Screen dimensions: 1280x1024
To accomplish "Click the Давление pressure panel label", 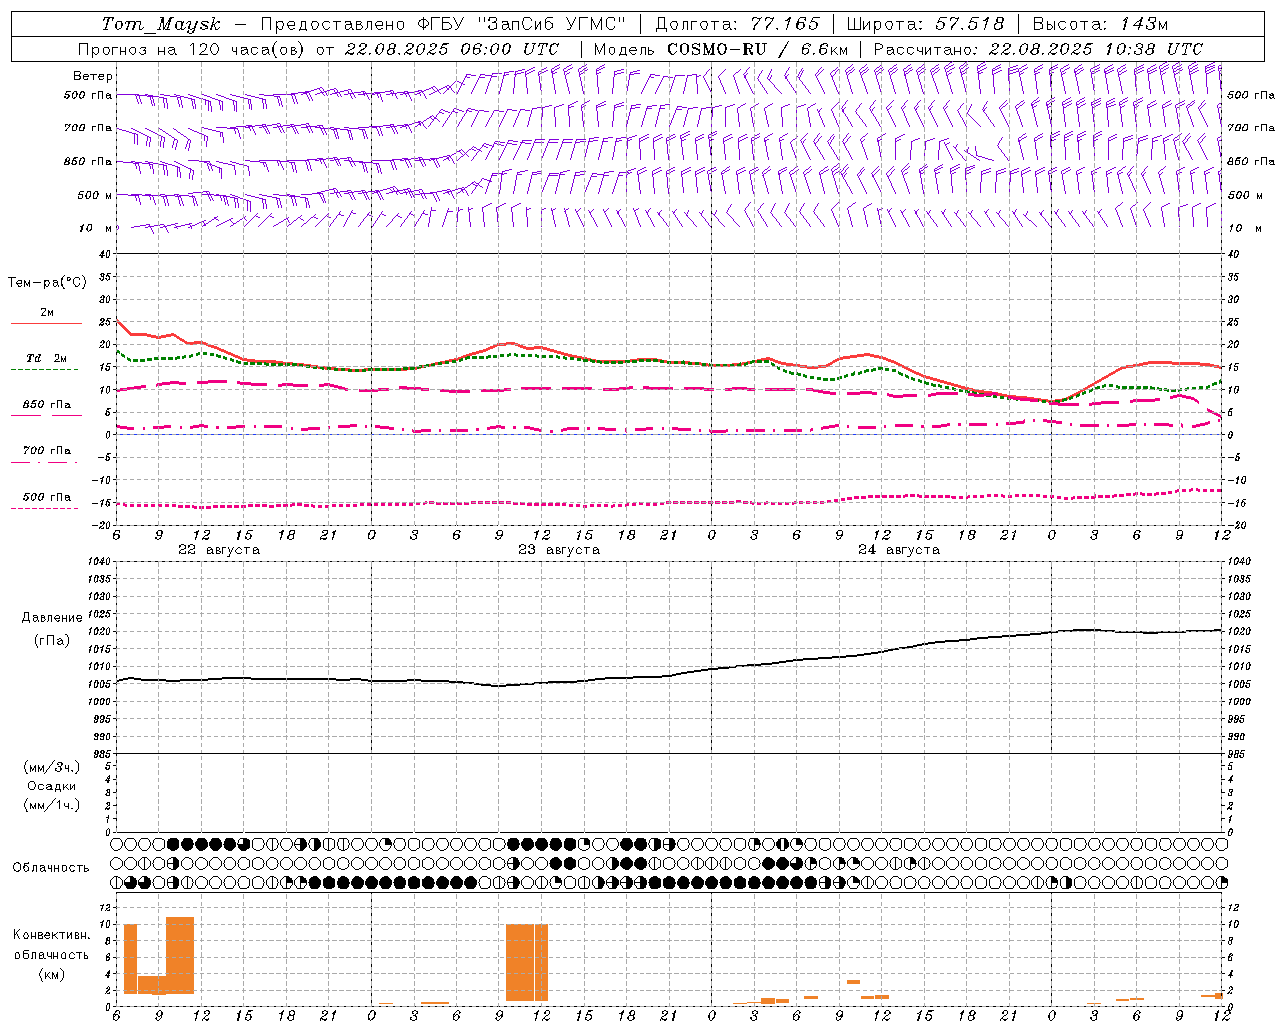I will coord(52,618).
